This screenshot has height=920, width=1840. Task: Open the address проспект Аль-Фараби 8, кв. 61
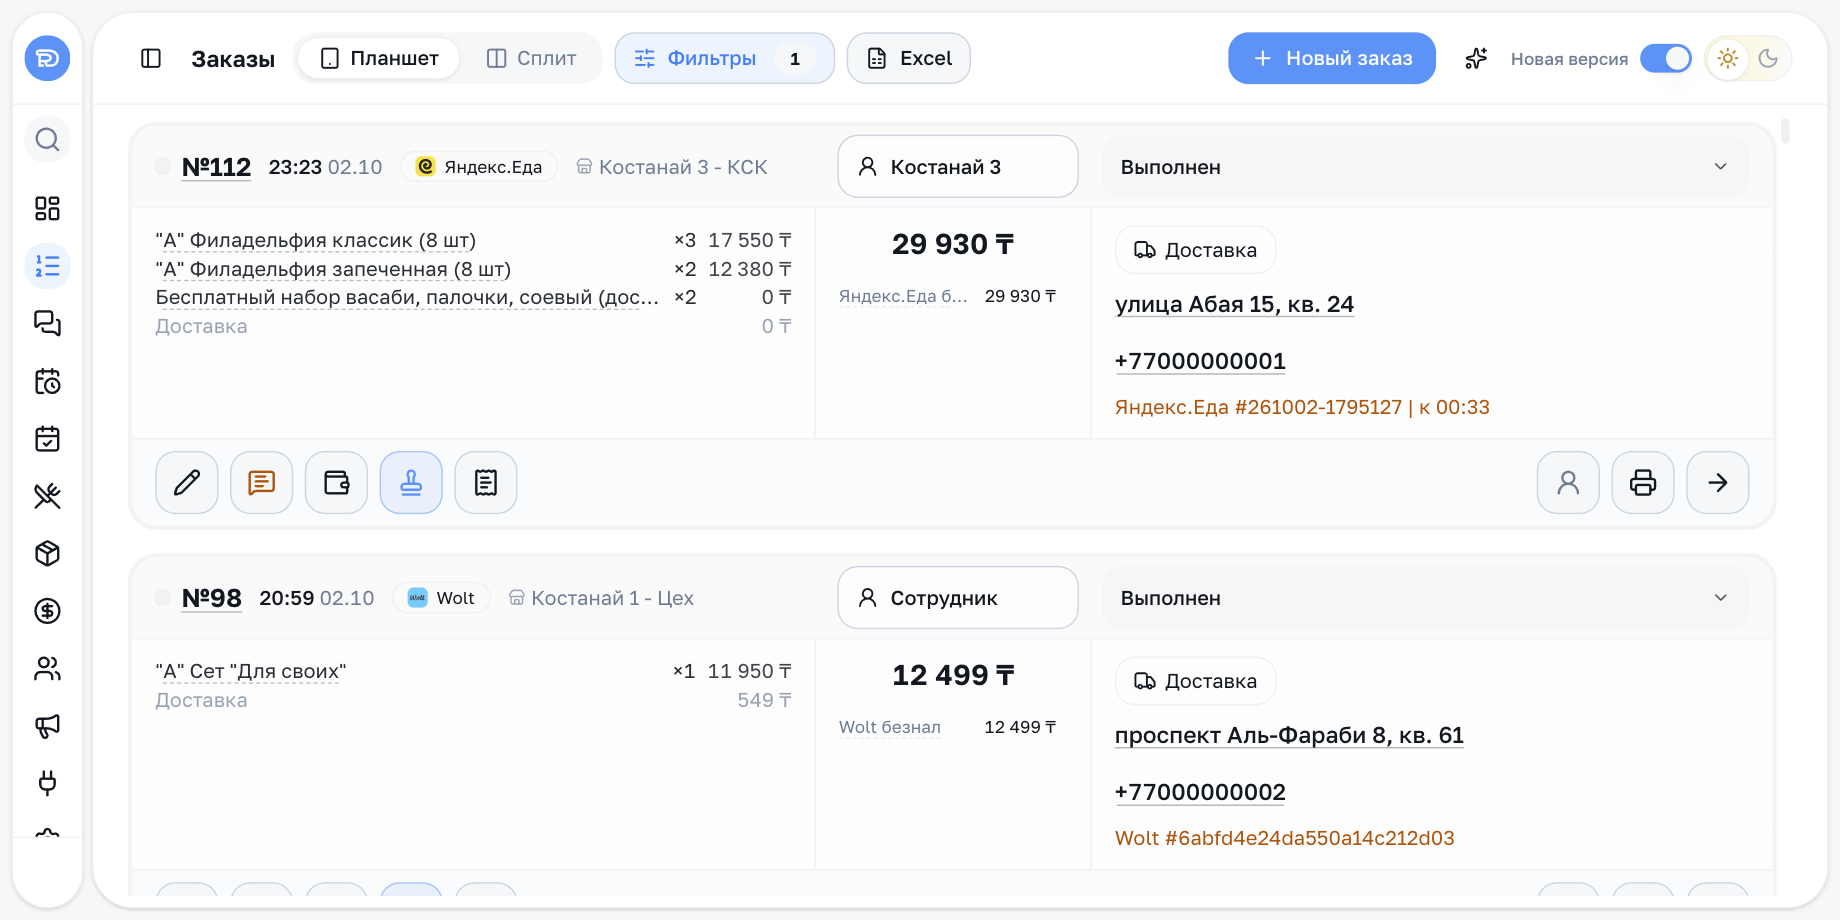[x=1289, y=735]
